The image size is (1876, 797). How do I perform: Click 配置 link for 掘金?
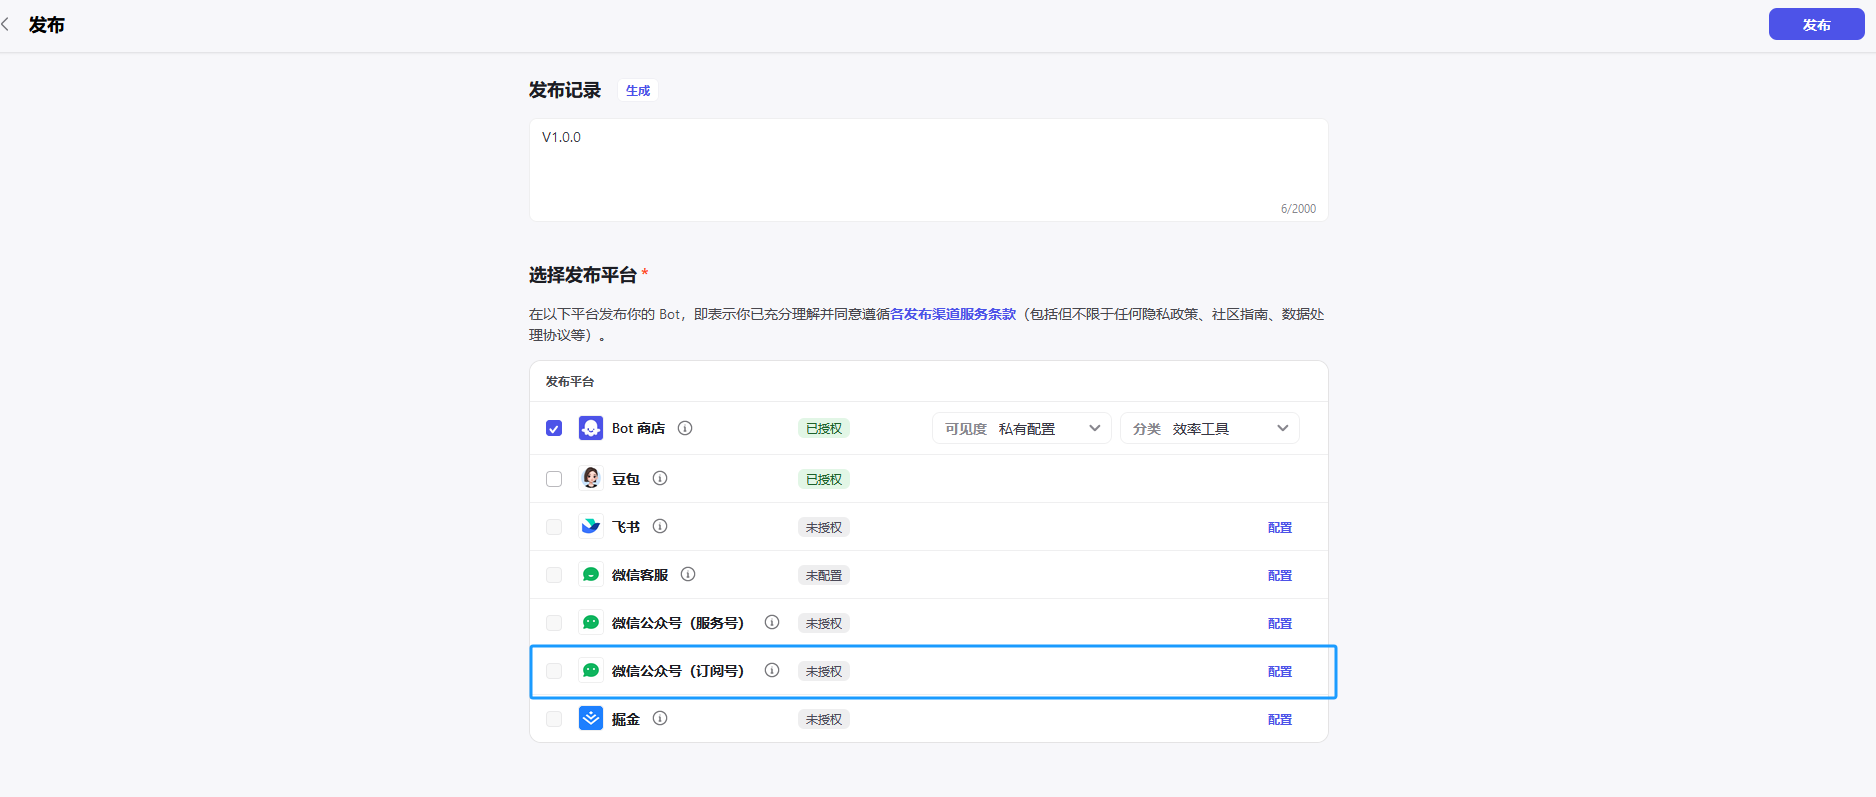click(x=1279, y=719)
